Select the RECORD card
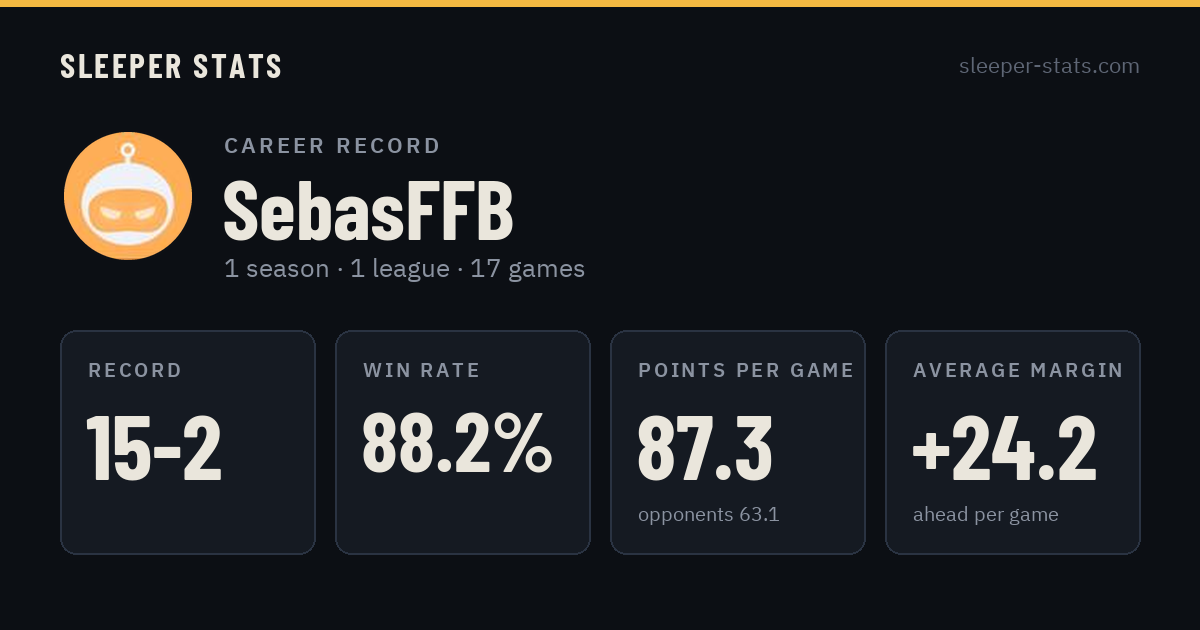1200x630 pixels. point(188,442)
